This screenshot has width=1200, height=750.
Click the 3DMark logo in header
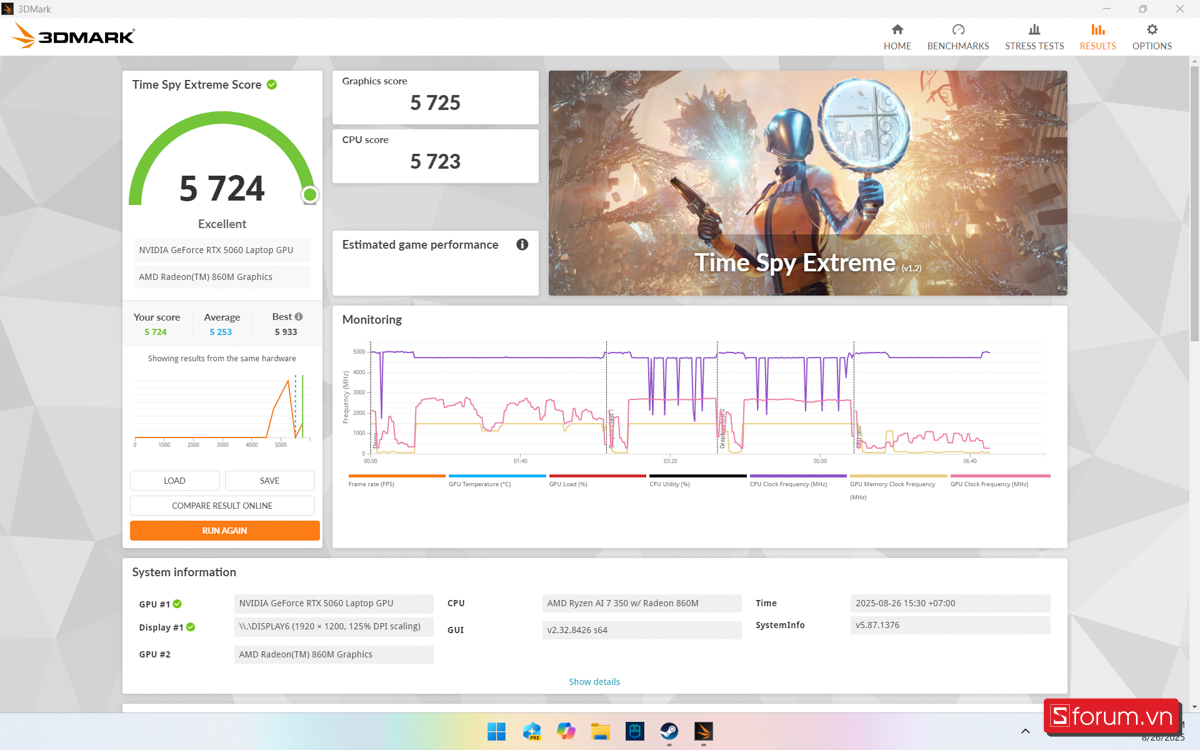[x=73, y=36]
